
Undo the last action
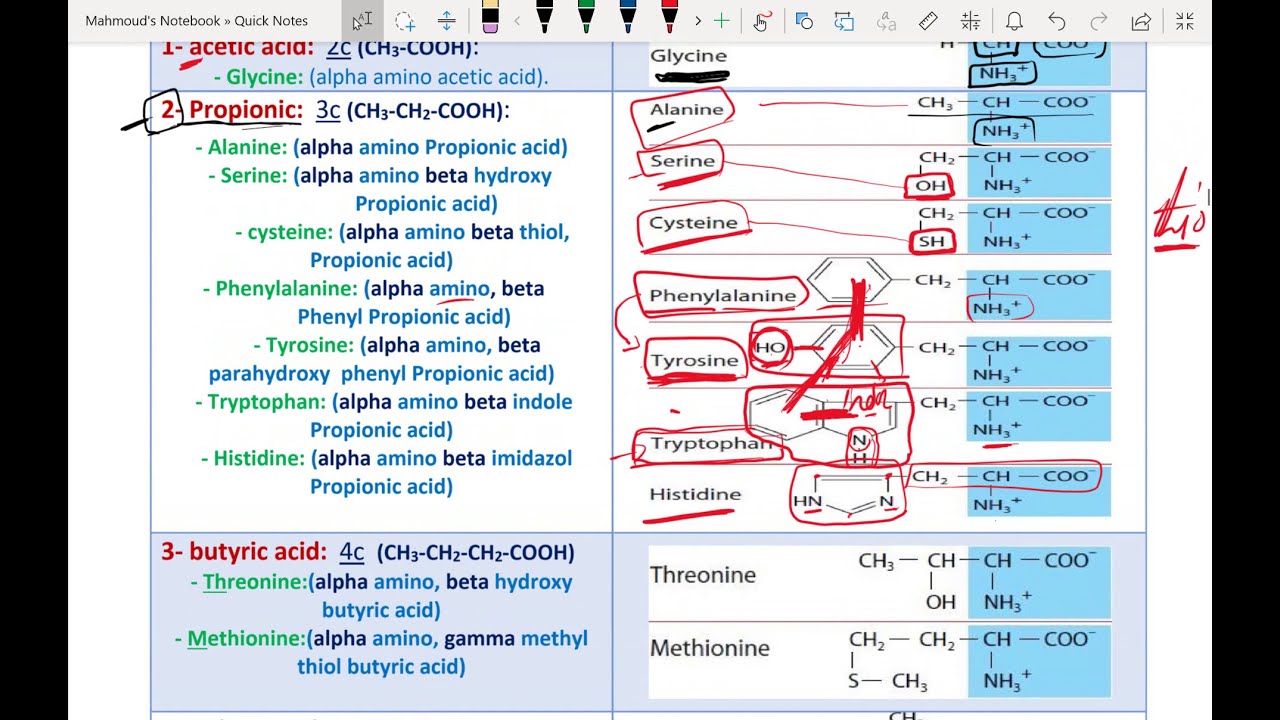click(x=1057, y=21)
